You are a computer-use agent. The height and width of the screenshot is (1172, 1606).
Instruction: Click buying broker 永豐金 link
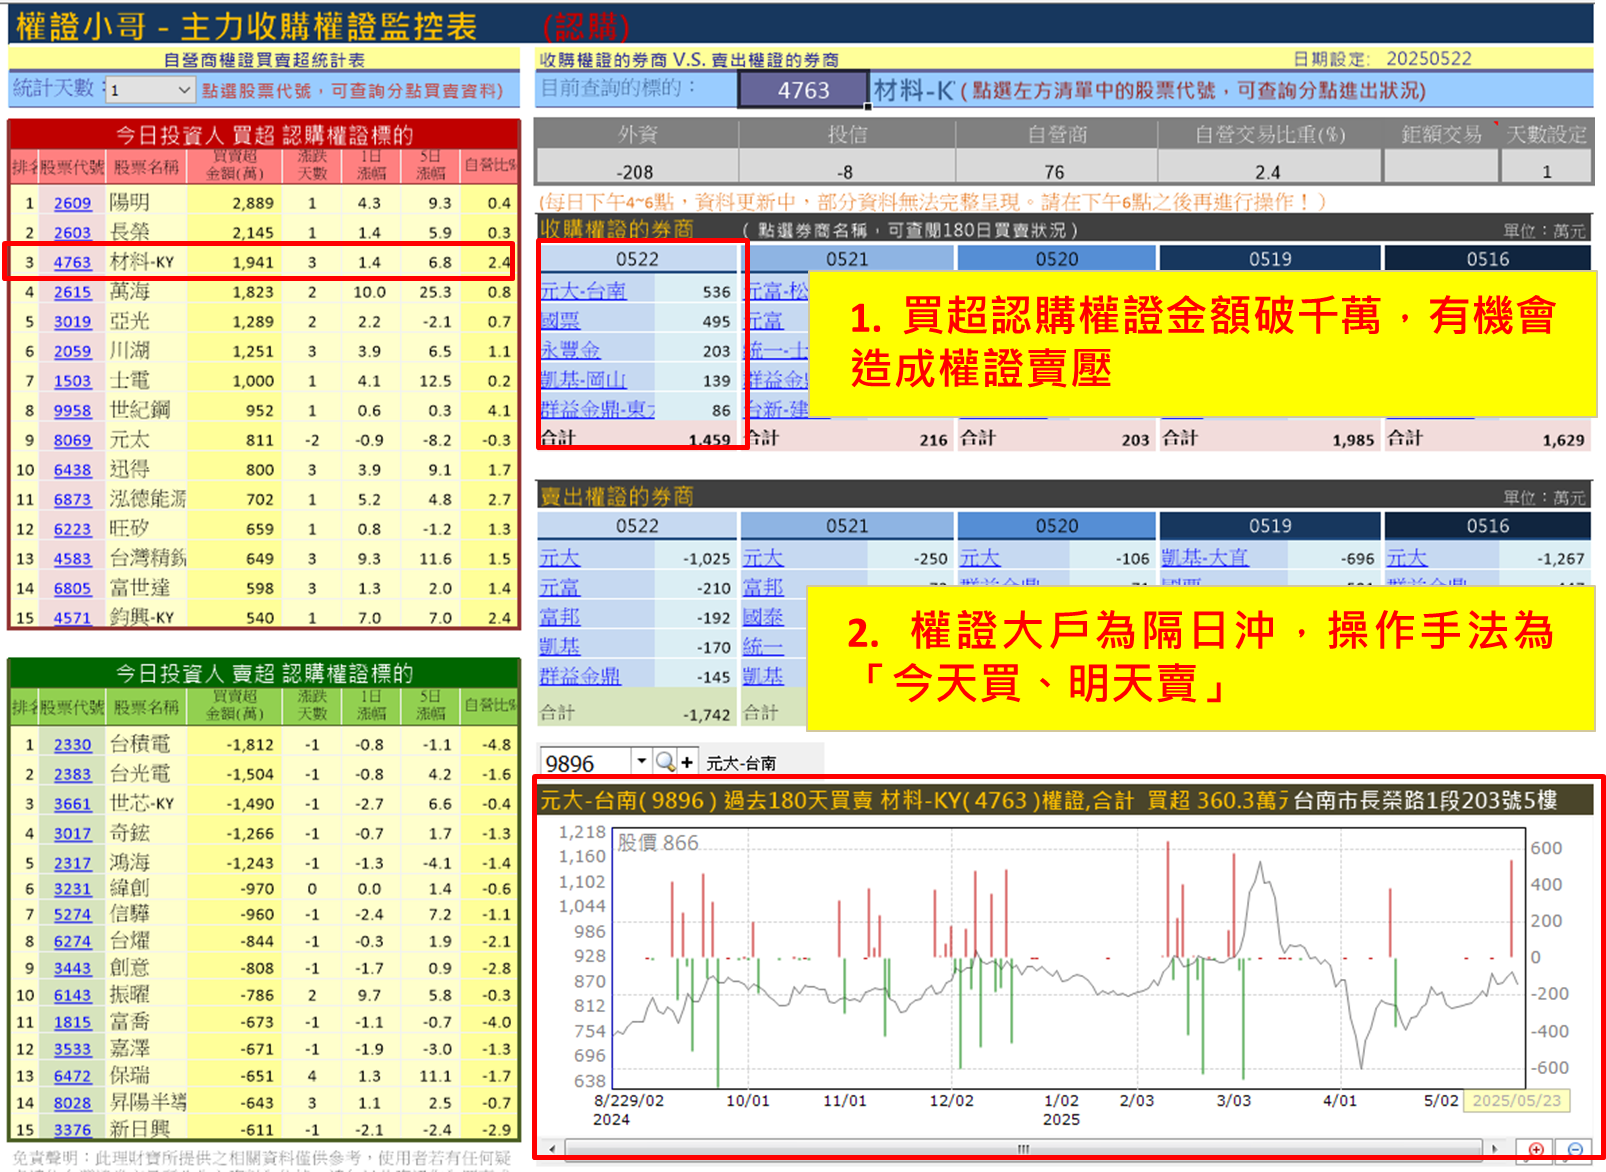pyautogui.click(x=570, y=351)
